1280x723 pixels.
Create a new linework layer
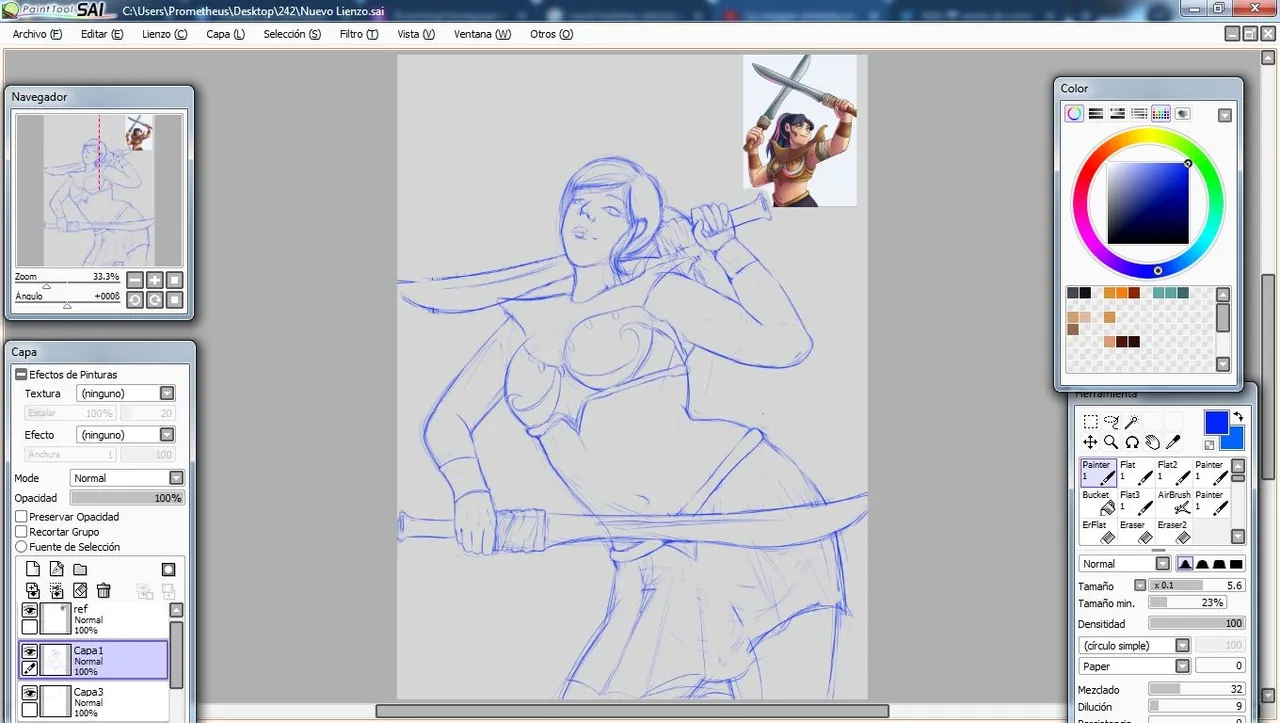tap(56, 570)
